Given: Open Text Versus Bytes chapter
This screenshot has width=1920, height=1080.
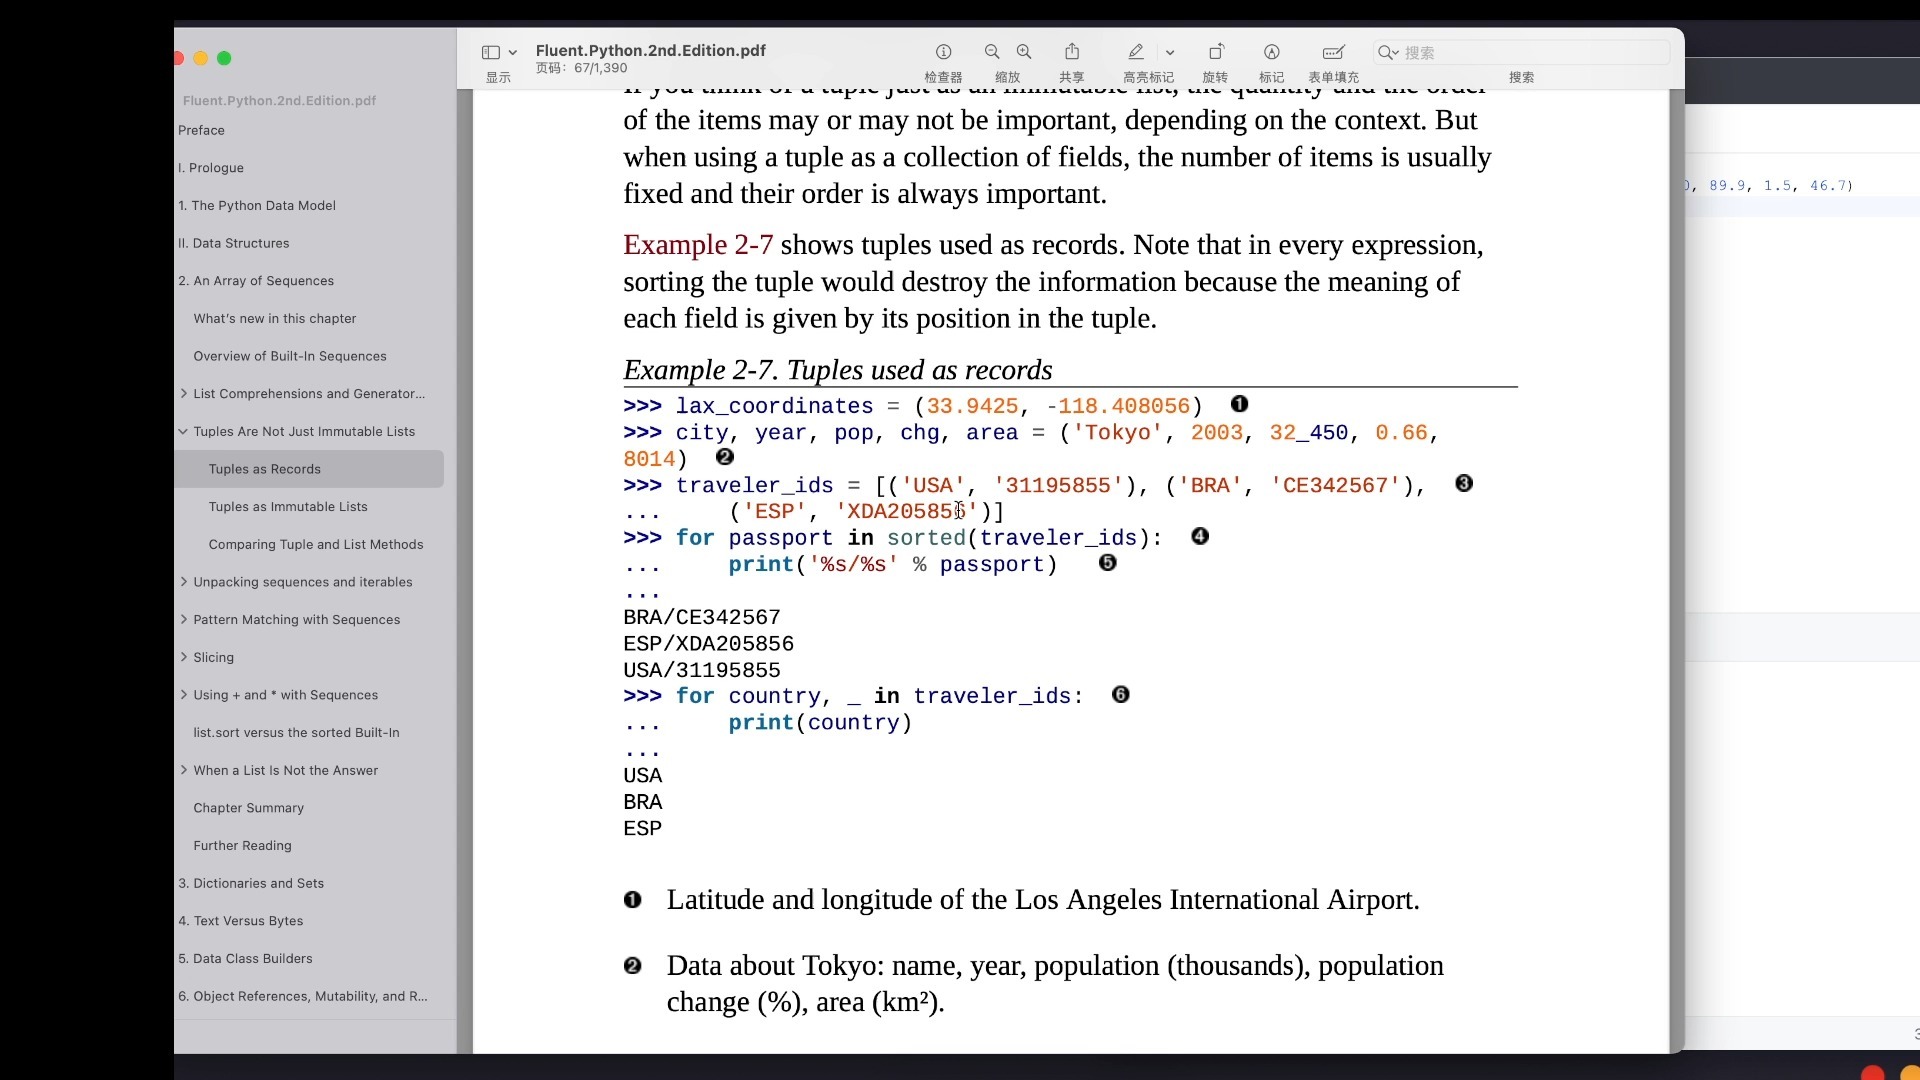Looking at the screenshot, I should tap(240, 921).
